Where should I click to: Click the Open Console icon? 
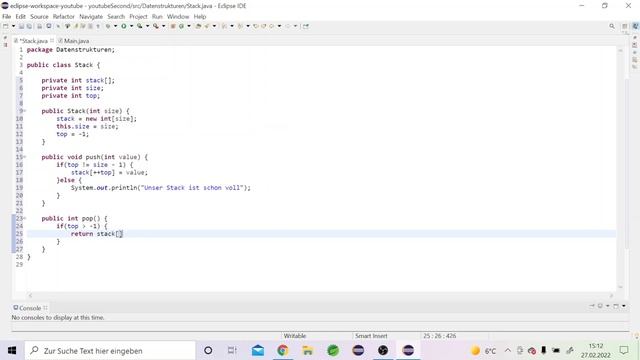[616, 306]
